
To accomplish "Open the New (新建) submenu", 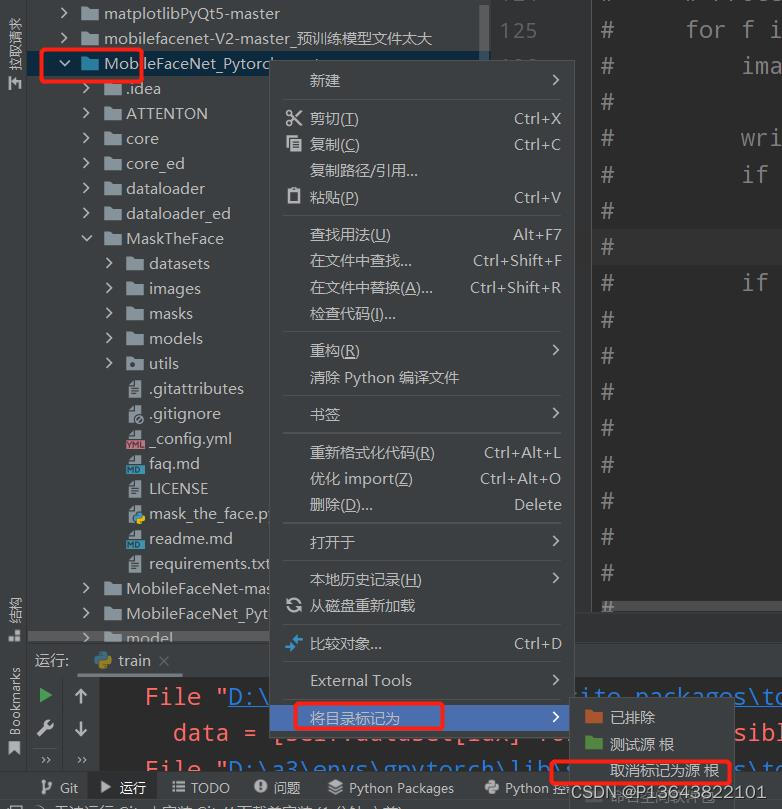I will point(422,80).
